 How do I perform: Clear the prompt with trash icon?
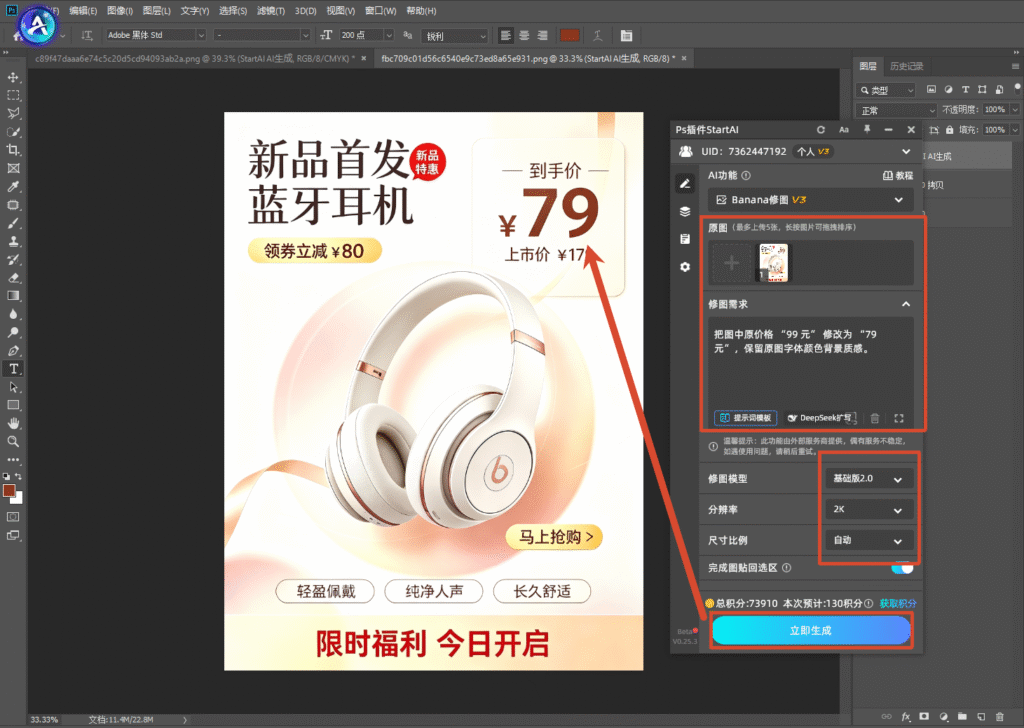coord(874,419)
